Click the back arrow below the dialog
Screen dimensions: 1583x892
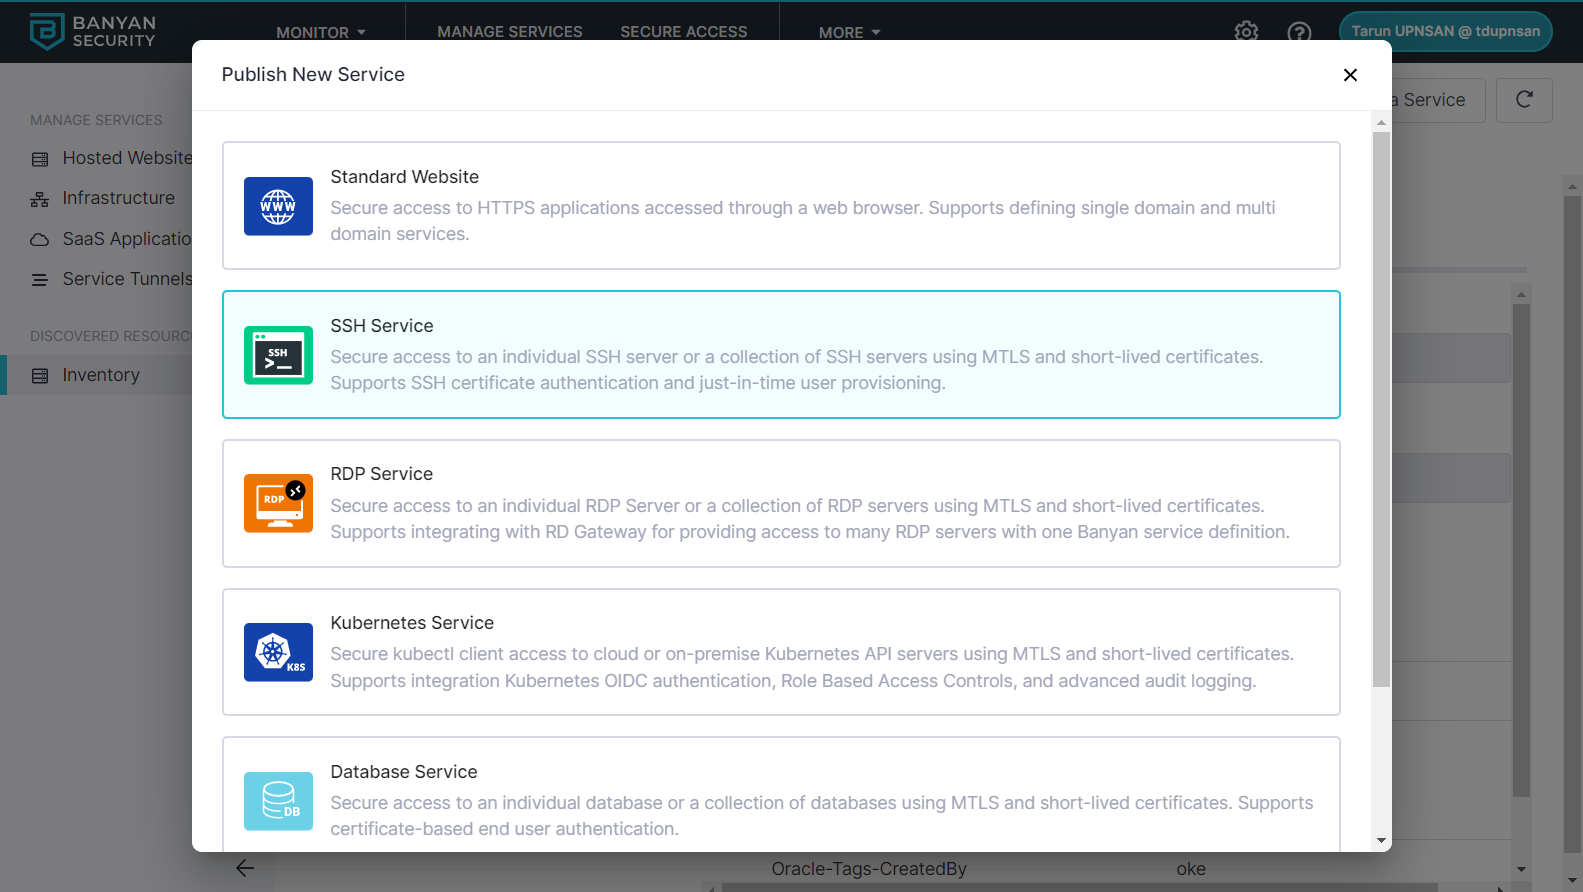coord(245,868)
